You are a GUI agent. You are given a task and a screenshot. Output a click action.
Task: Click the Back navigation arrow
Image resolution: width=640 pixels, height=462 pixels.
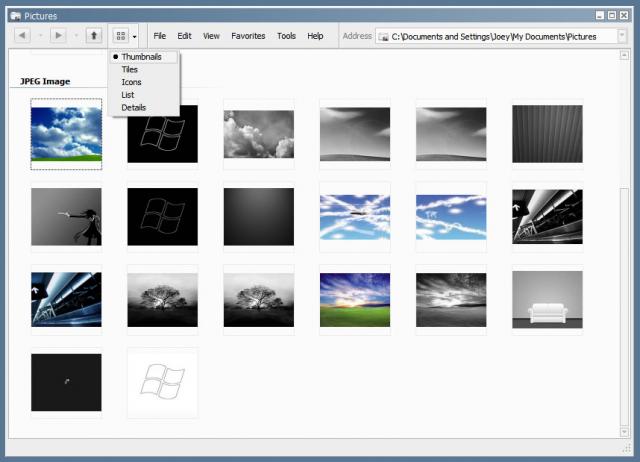[x=22, y=36]
